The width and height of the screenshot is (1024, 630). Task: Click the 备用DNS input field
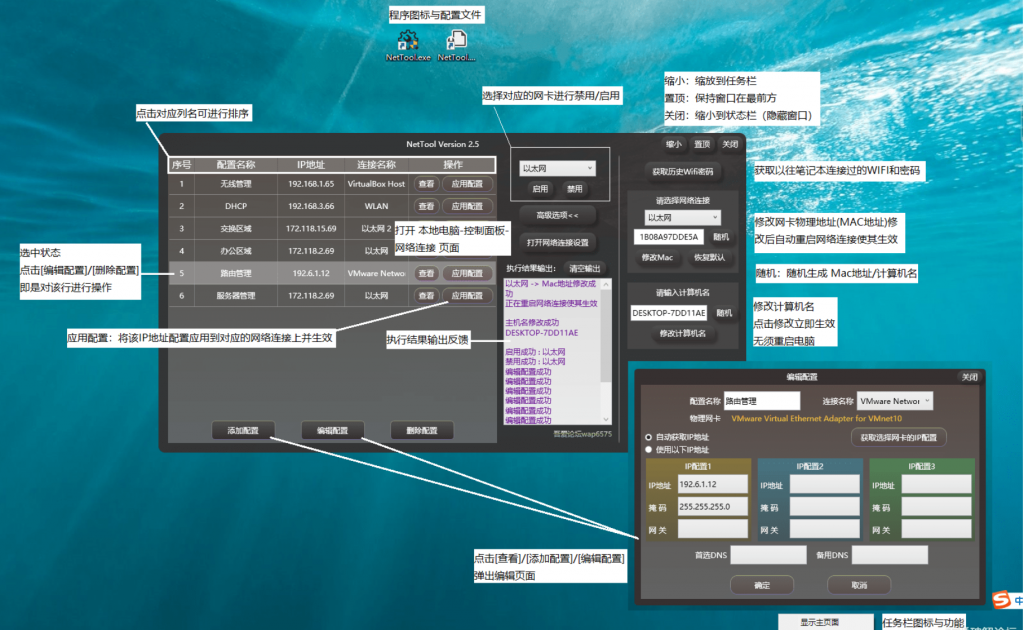(890, 556)
